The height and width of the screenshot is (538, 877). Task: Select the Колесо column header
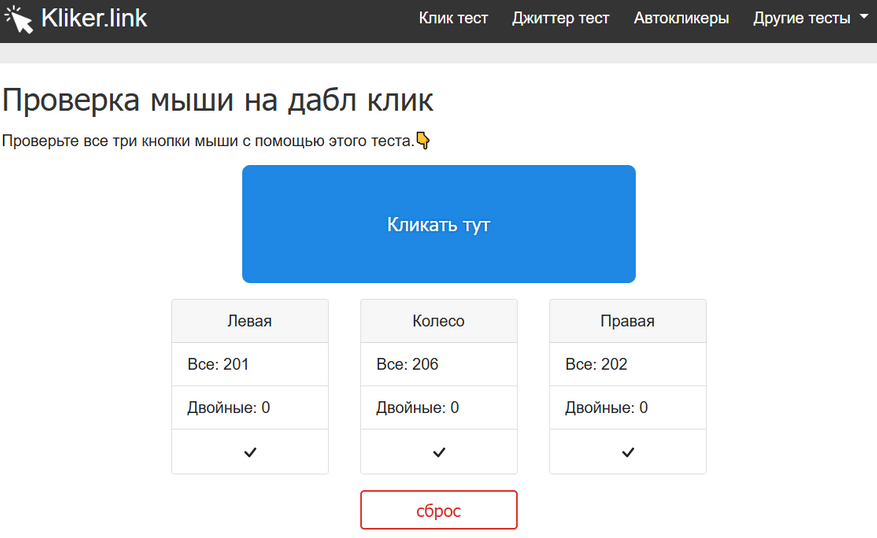click(x=439, y=321)
